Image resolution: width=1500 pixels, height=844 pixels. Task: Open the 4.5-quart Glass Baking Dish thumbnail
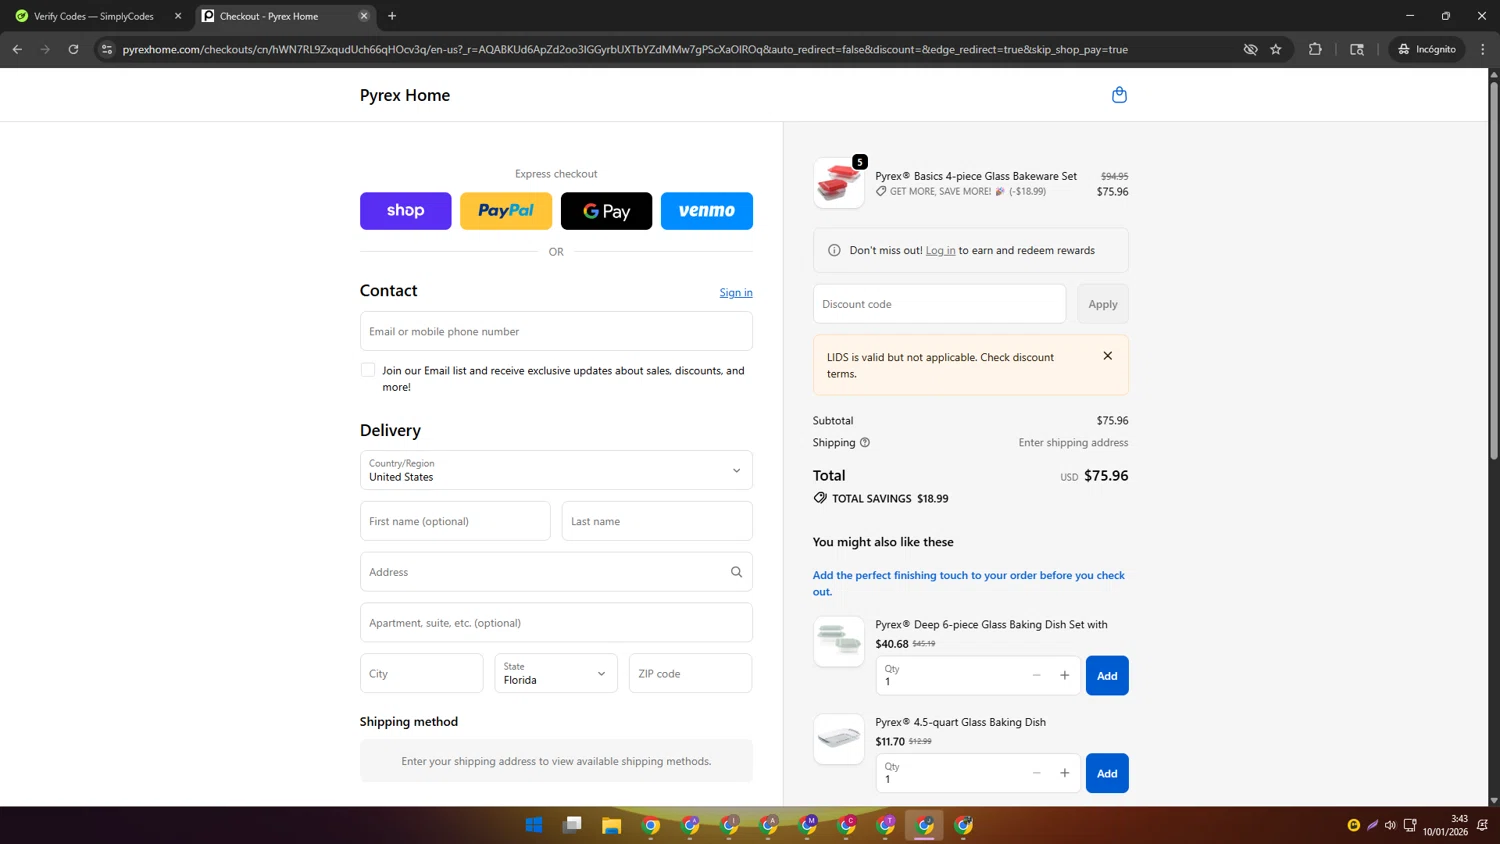pyautogui.click(x=839, y=739)
